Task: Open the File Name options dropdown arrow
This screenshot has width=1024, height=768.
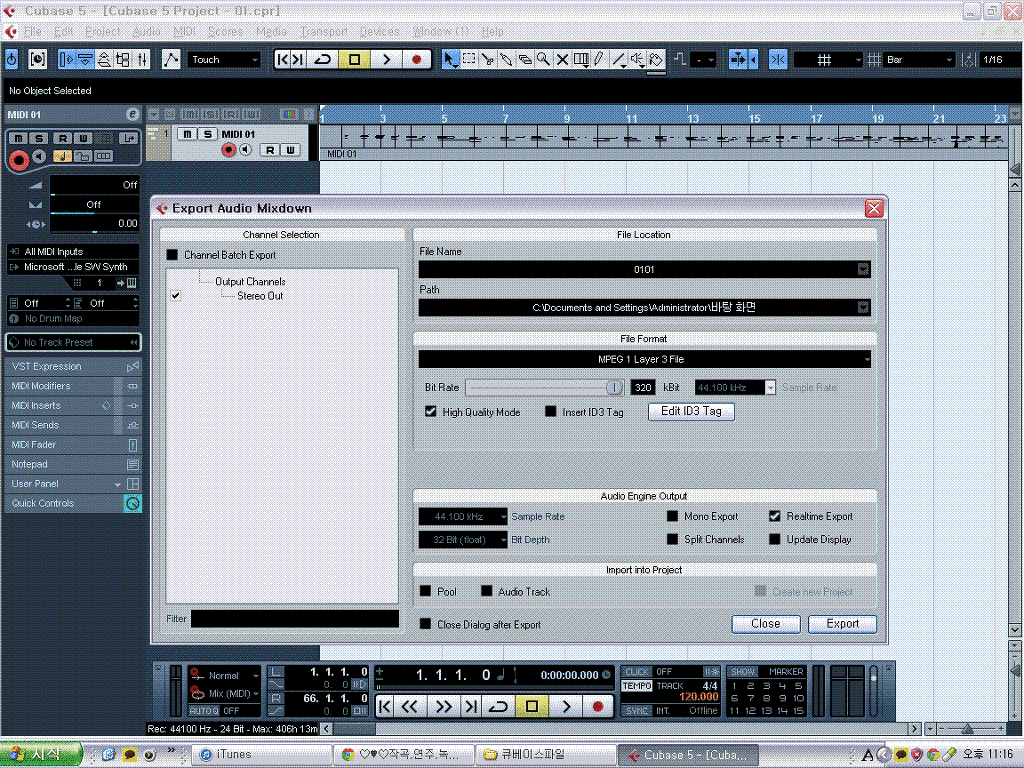Action: coord(863,269)
